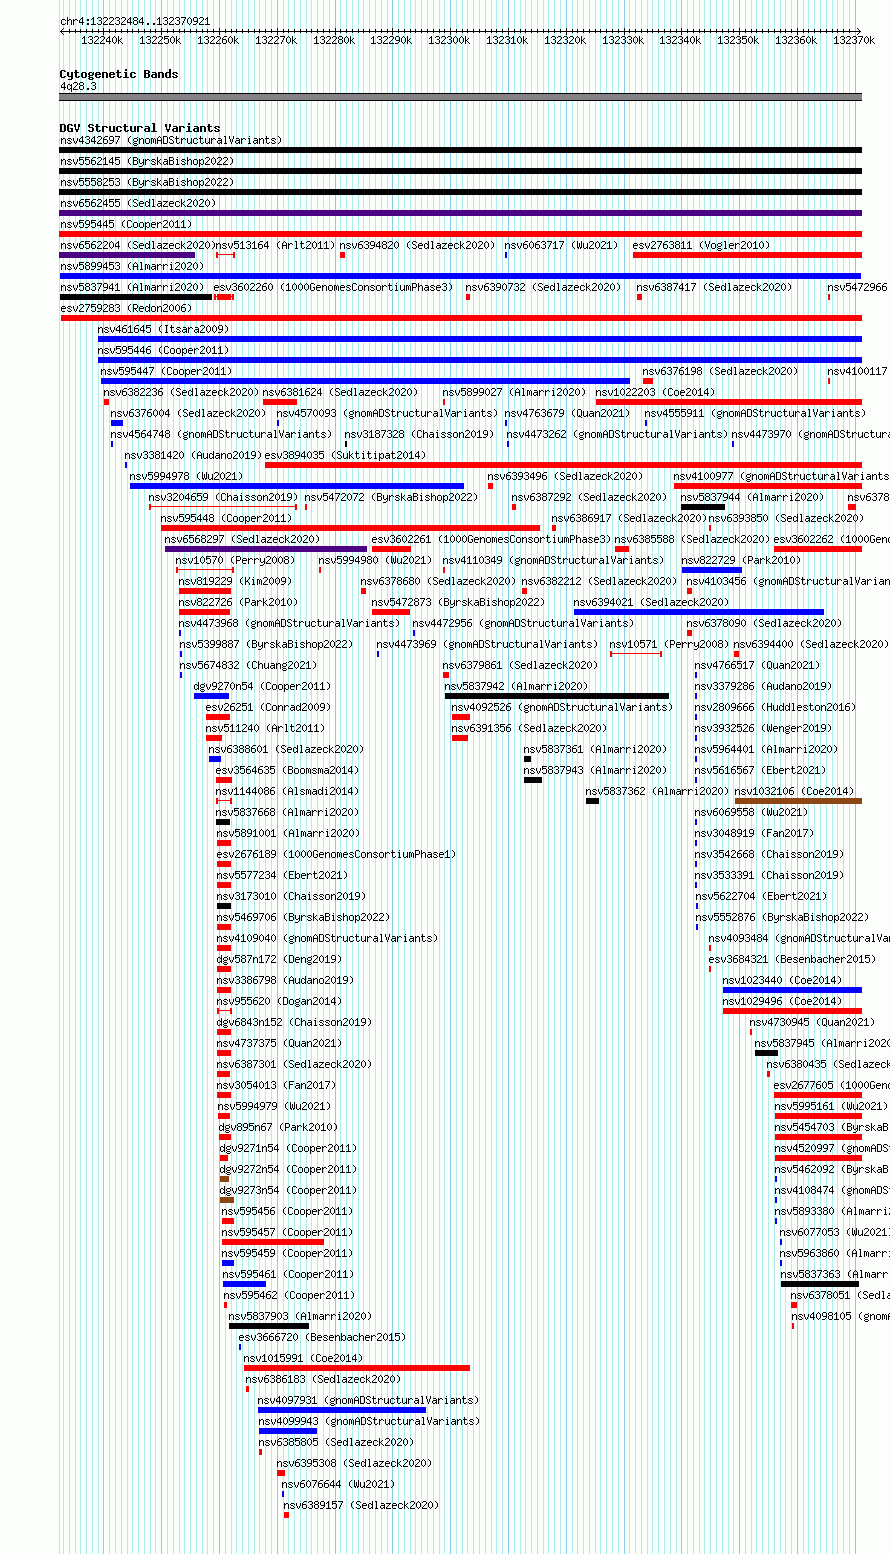This screenshot has height=1554, width=890.
Task: Open the nsv3048919 Fan2017 label
Action: 755,833
